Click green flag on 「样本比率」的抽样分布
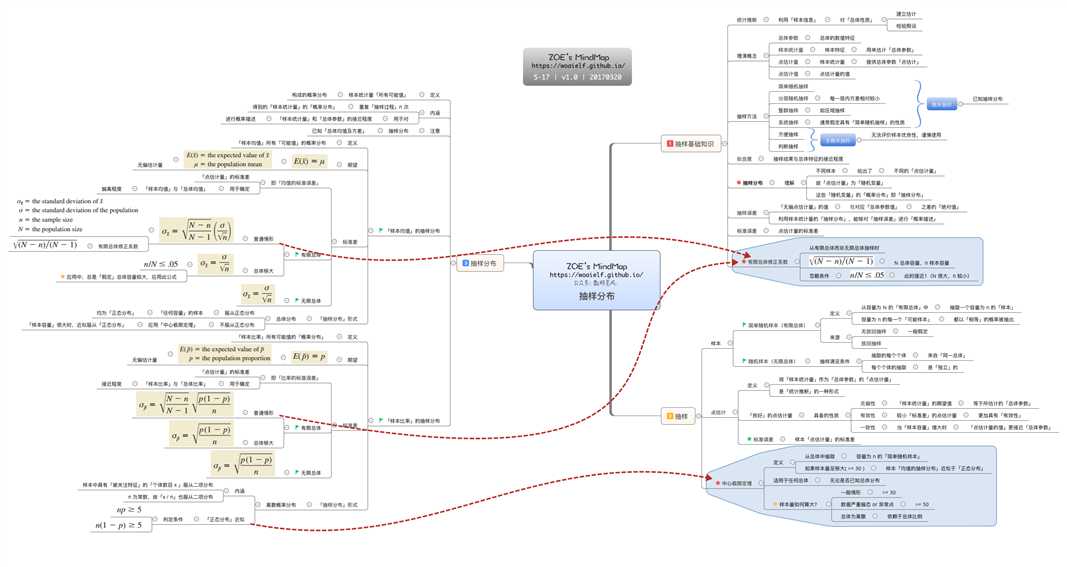Image resolution: width=1067 pixels, height=567 pixels. pyautogui.click(x=381, y=421)
